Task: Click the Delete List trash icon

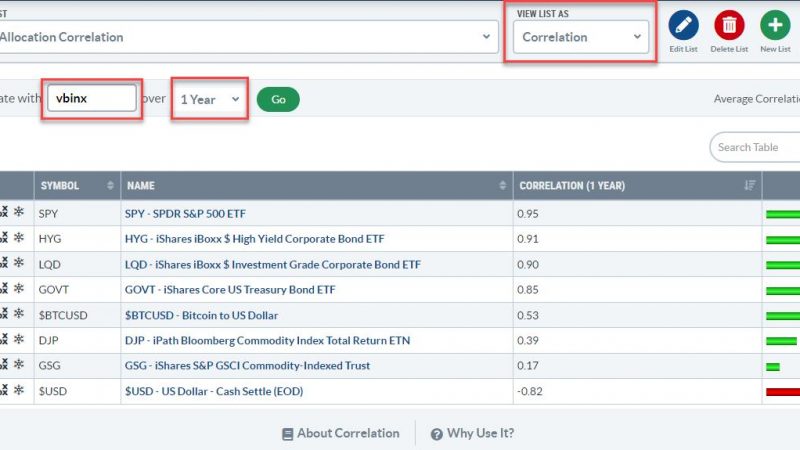Action: click(729, 25)
